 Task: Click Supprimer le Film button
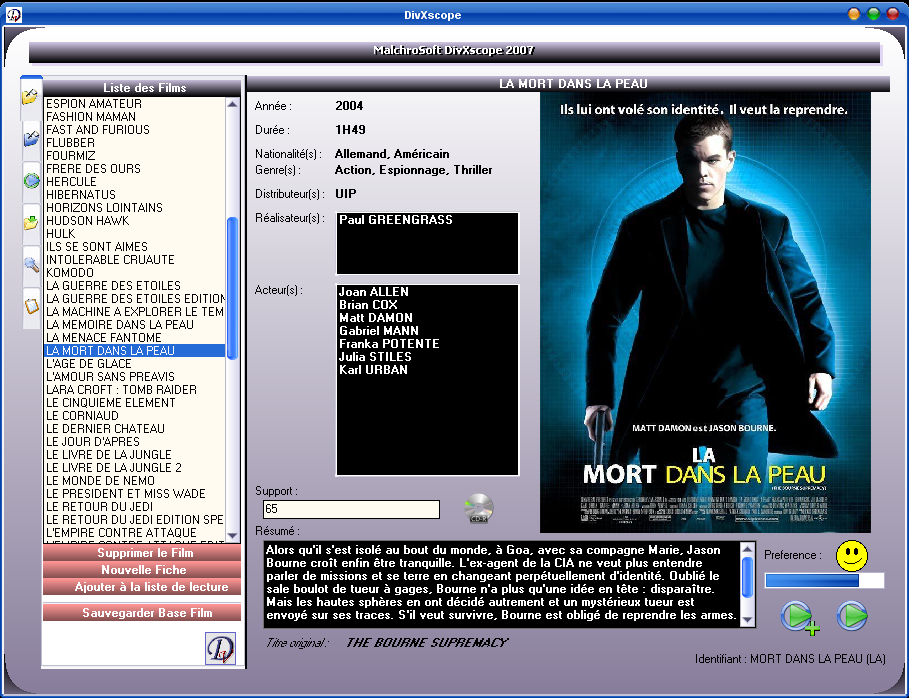coord(142,552)
